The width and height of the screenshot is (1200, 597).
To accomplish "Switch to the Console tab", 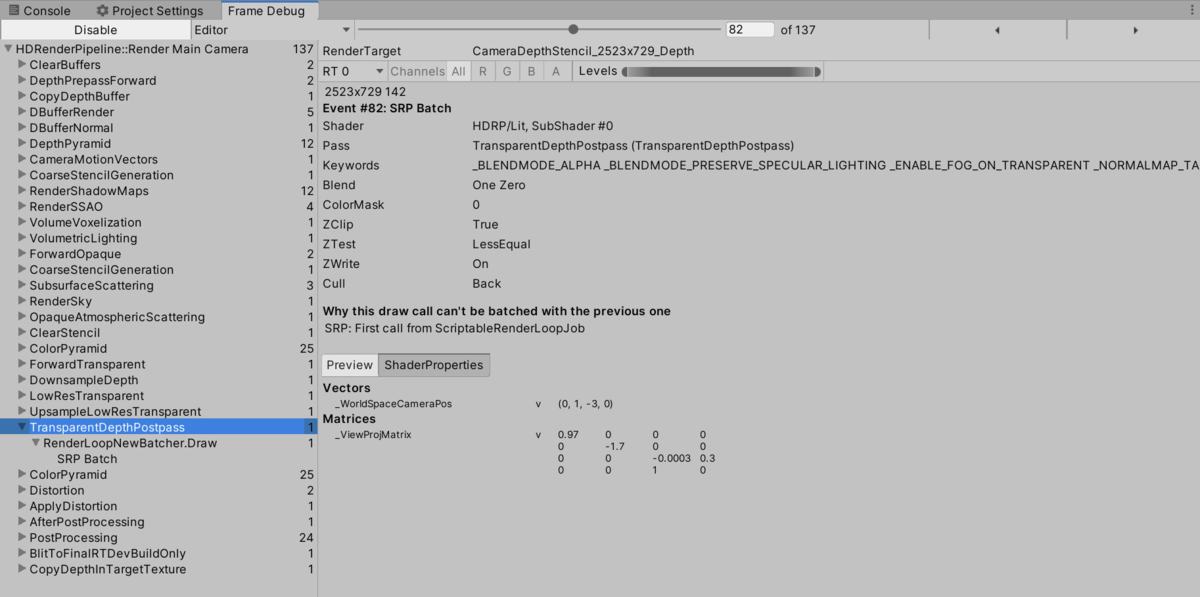I will pyautogui.click(x=40, y=10).
